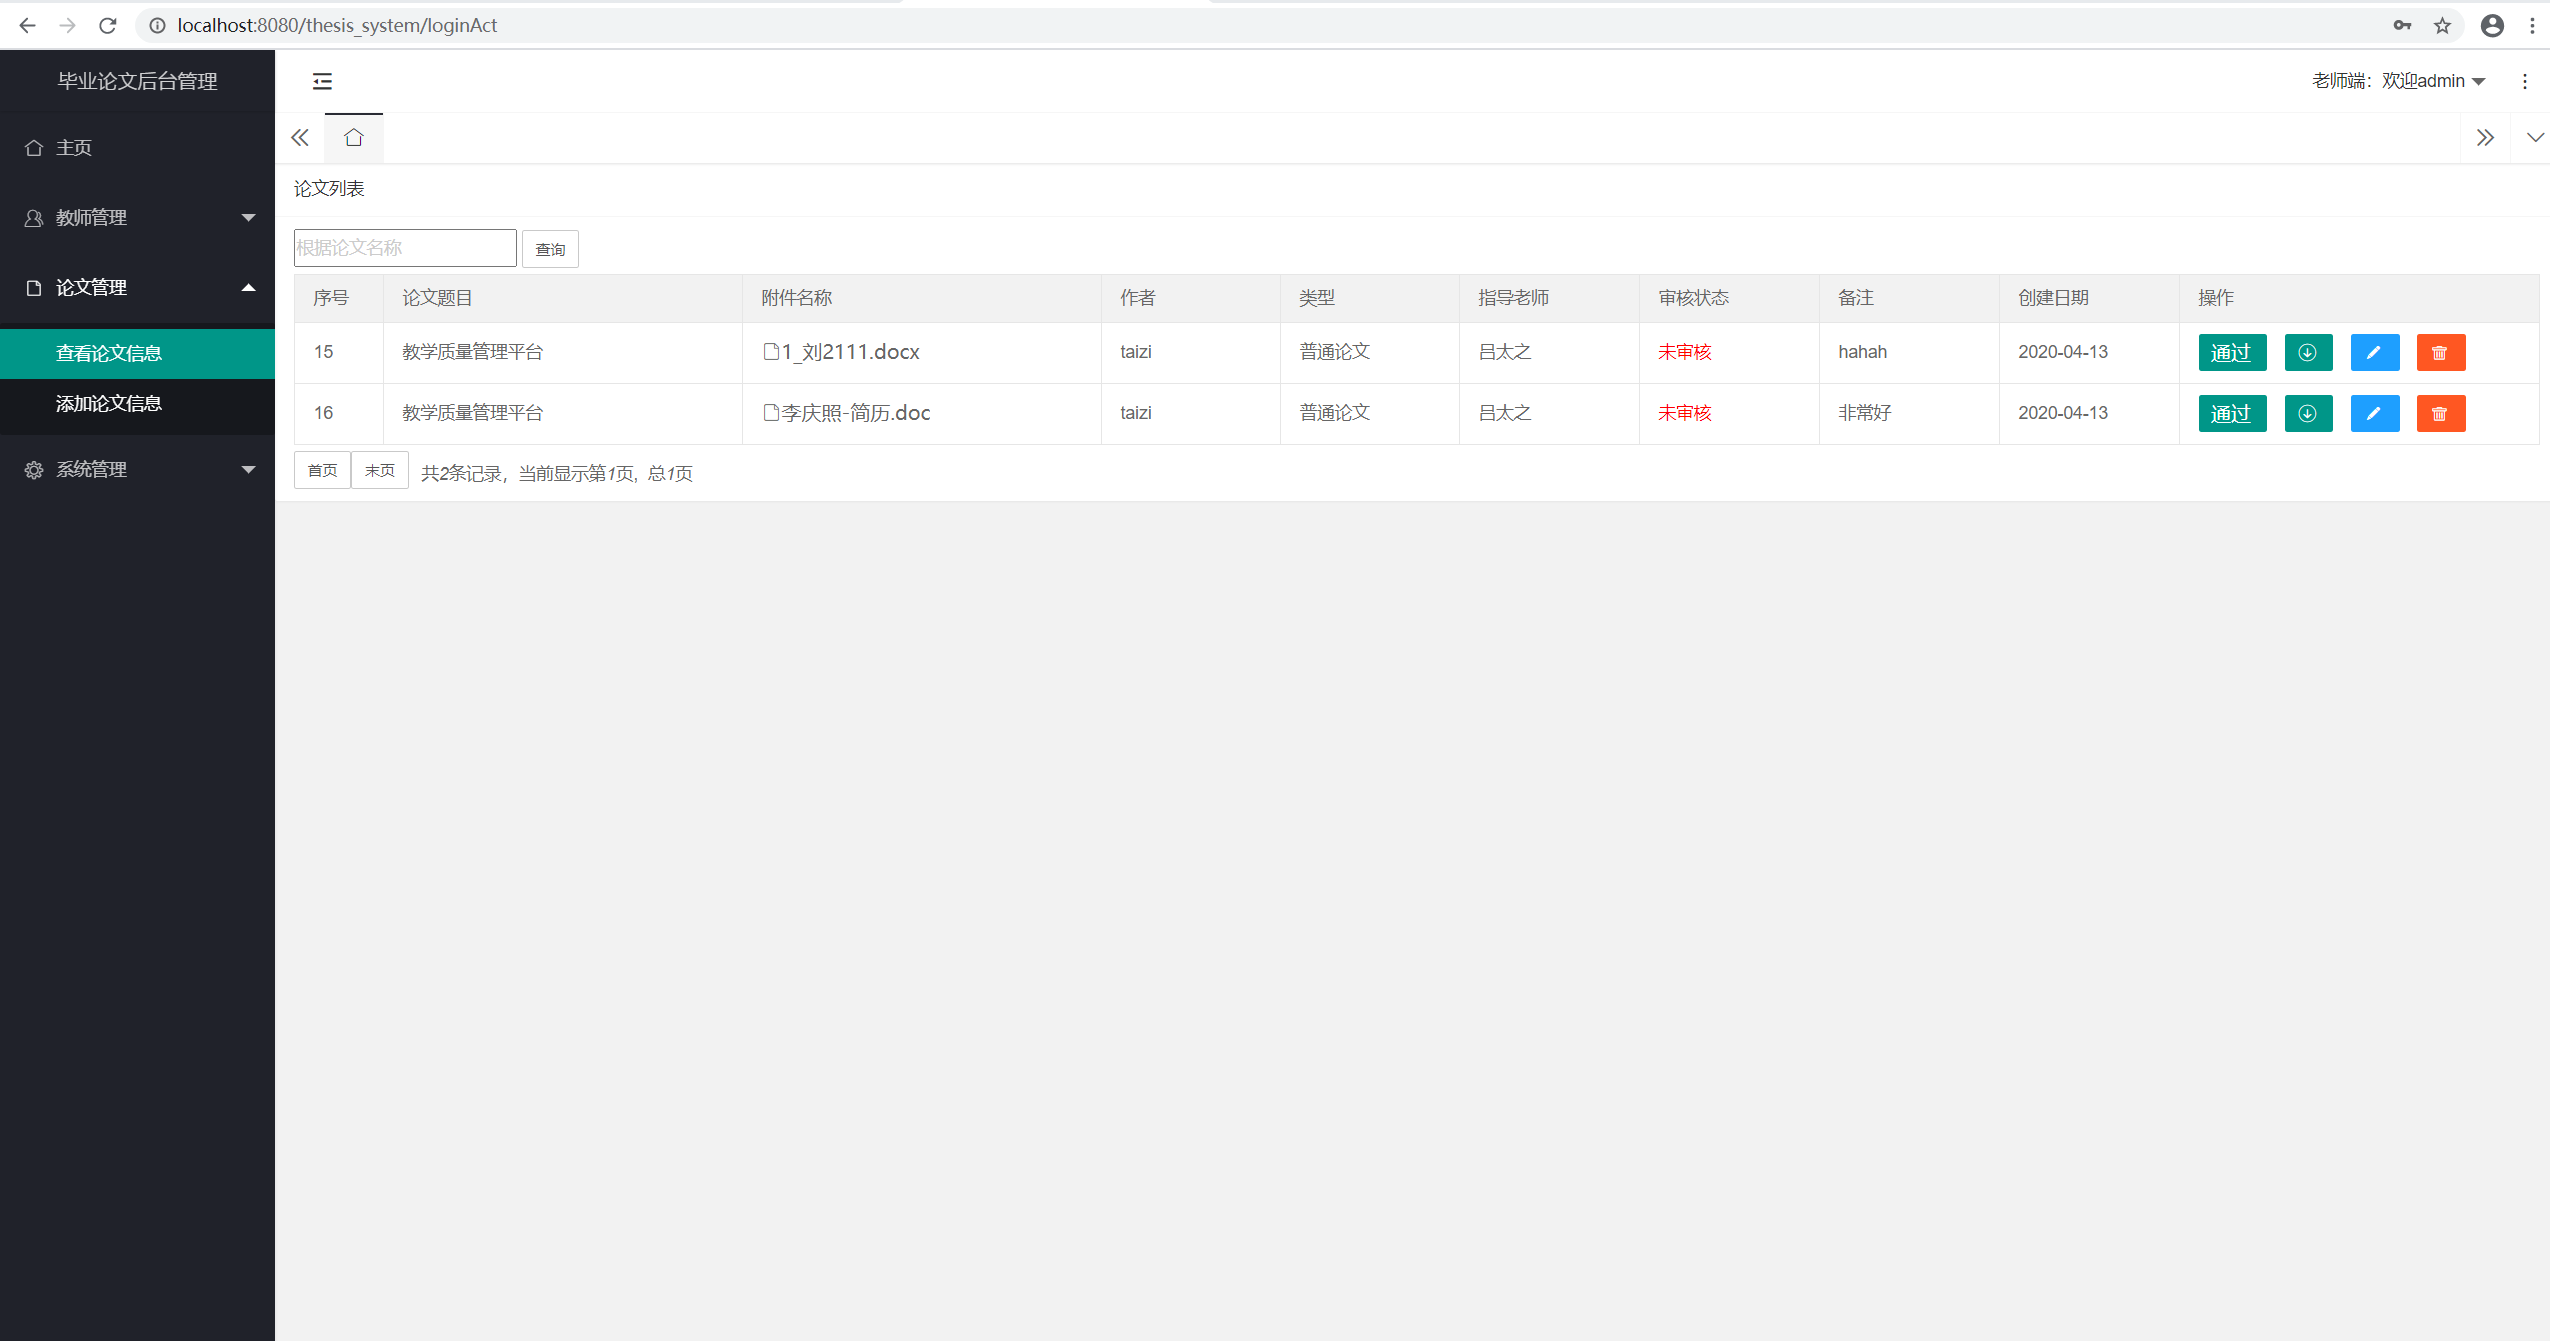Click file icon beside 李庆照-简历.doc
Image resolution: width=2550 pixels, height=1341 pixels.
771,413
